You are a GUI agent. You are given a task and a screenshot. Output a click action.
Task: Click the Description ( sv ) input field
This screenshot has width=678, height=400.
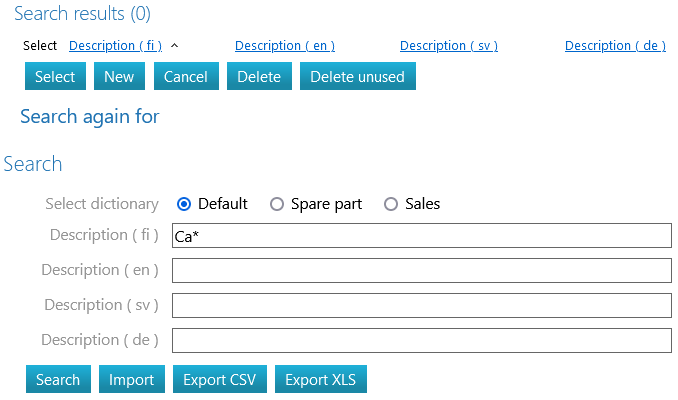coord(421,305)
